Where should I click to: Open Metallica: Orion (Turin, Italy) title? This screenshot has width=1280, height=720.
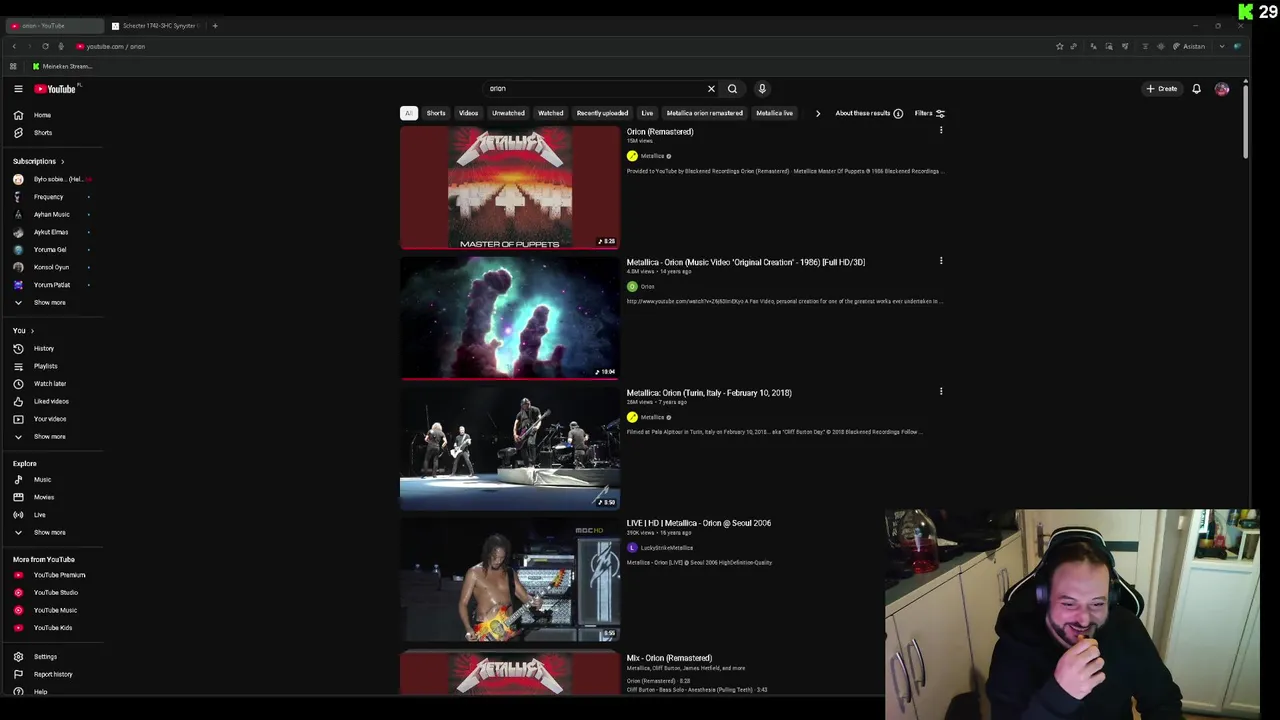click(709, 393)
